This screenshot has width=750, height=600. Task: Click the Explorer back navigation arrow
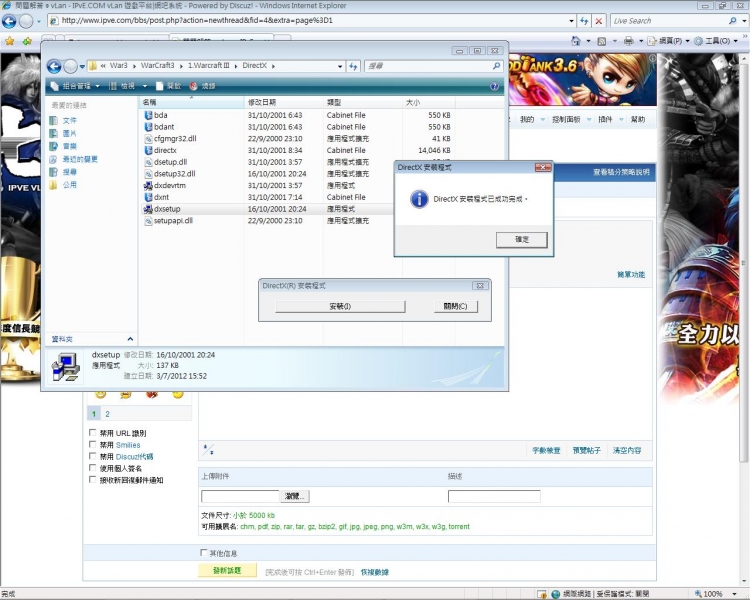point(54,66)
